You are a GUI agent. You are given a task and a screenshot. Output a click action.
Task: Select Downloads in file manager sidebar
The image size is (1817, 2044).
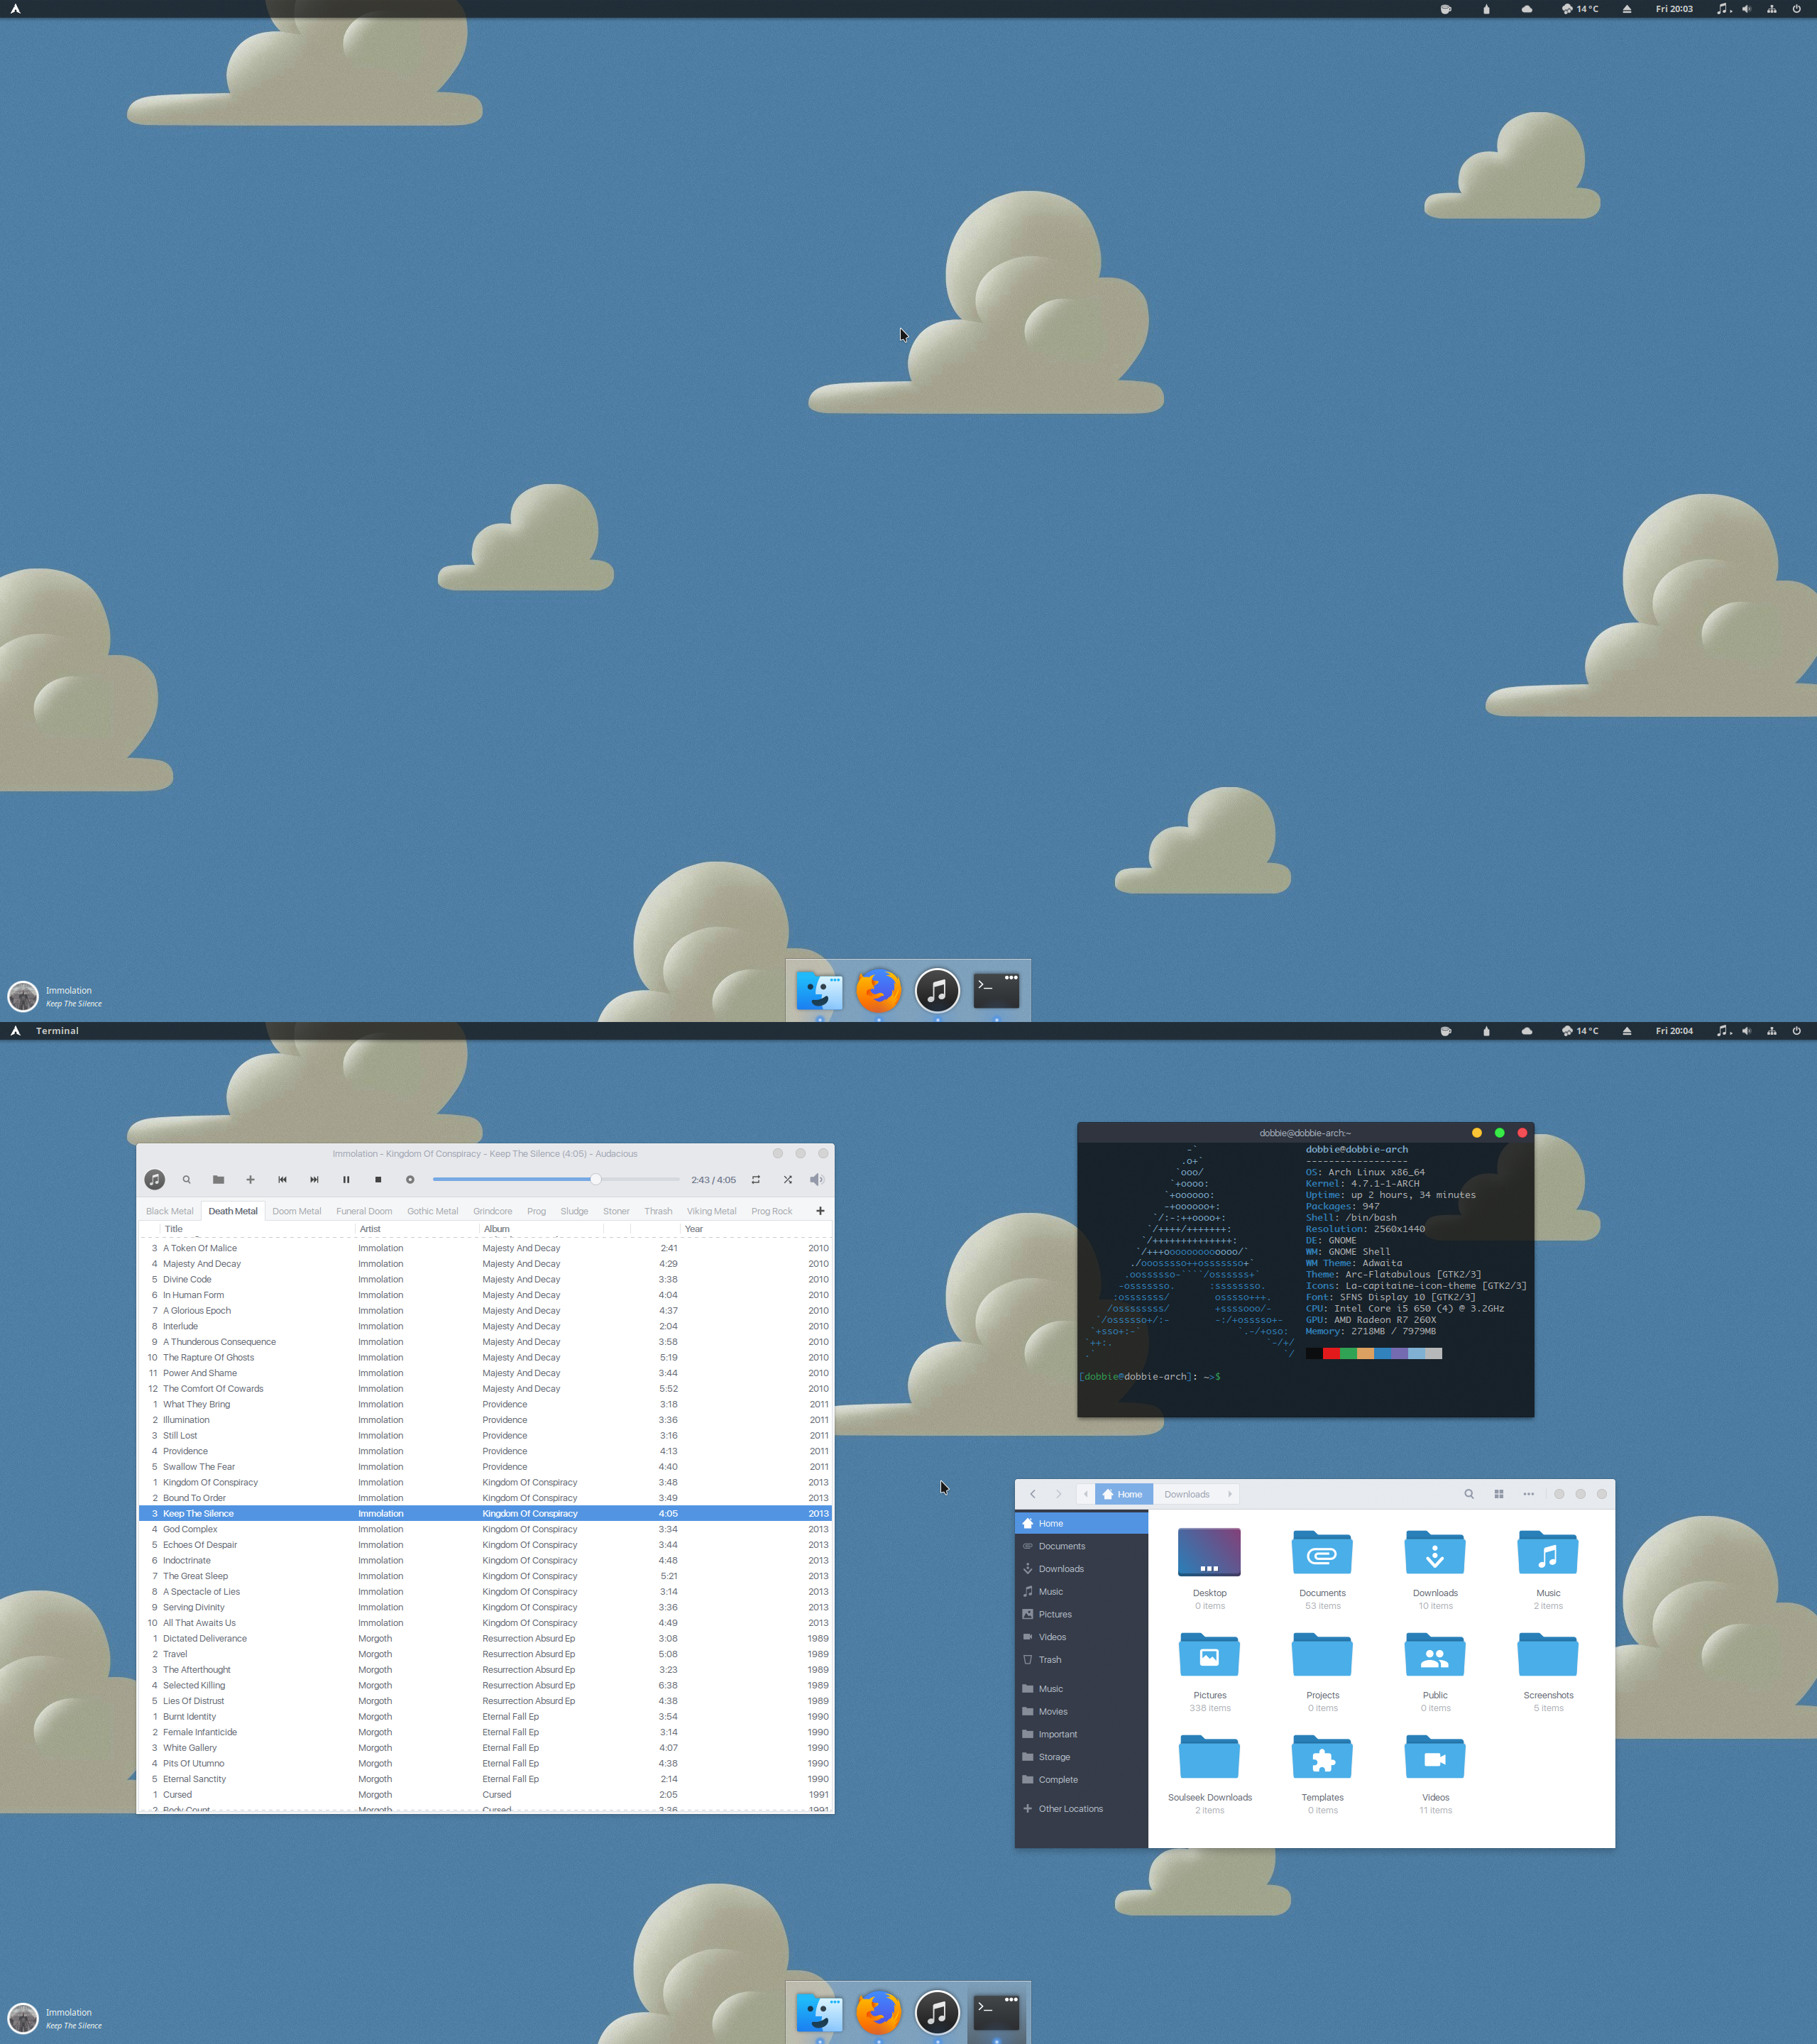pyautogui.click(x=1081, y=1569)
